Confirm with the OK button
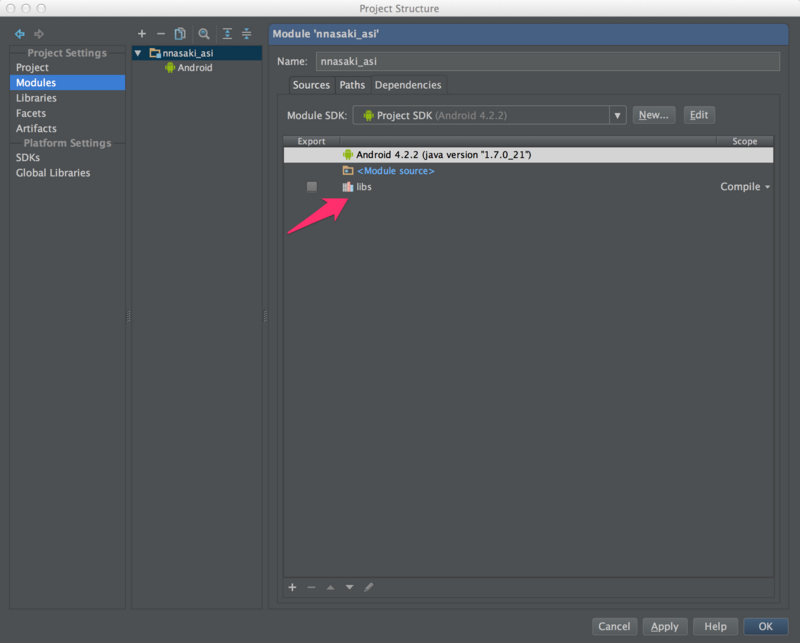 [x=766, y=627]
